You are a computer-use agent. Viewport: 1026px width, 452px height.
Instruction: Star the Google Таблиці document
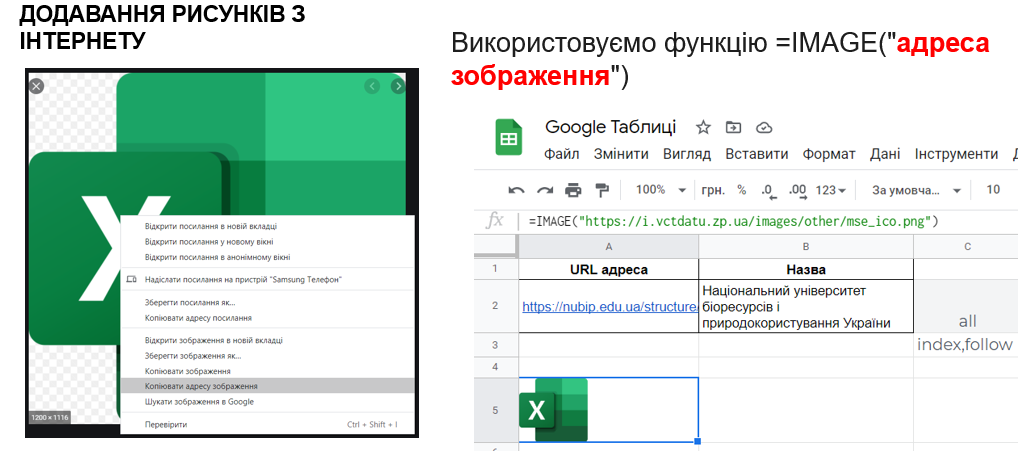click(x=703, y=127)
